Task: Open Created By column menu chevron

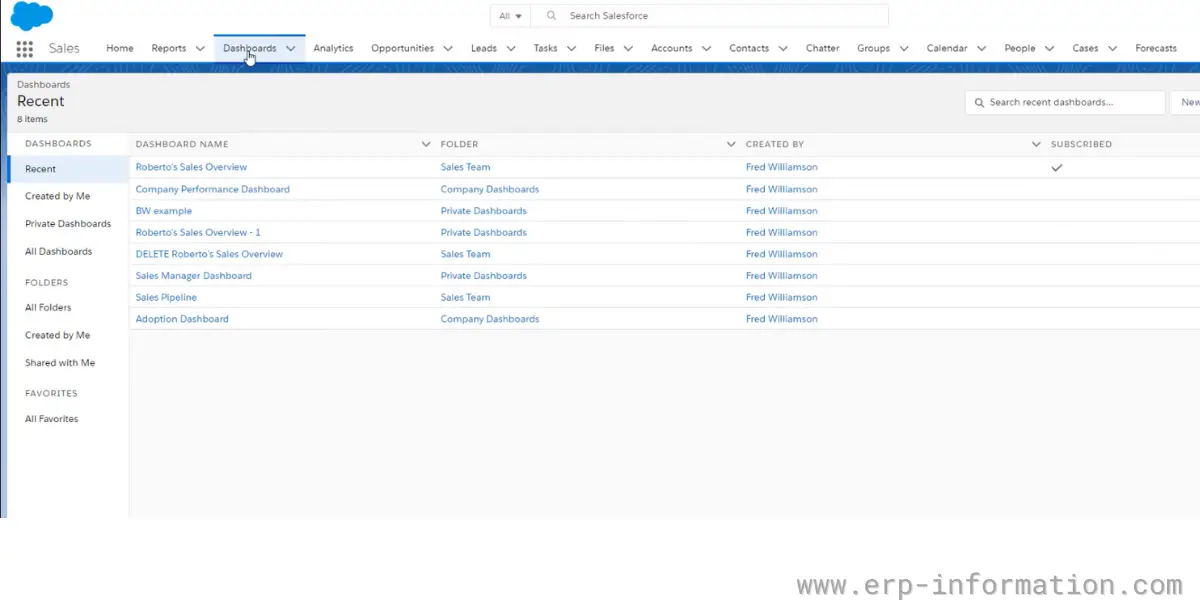Action: pos(1036,144)
